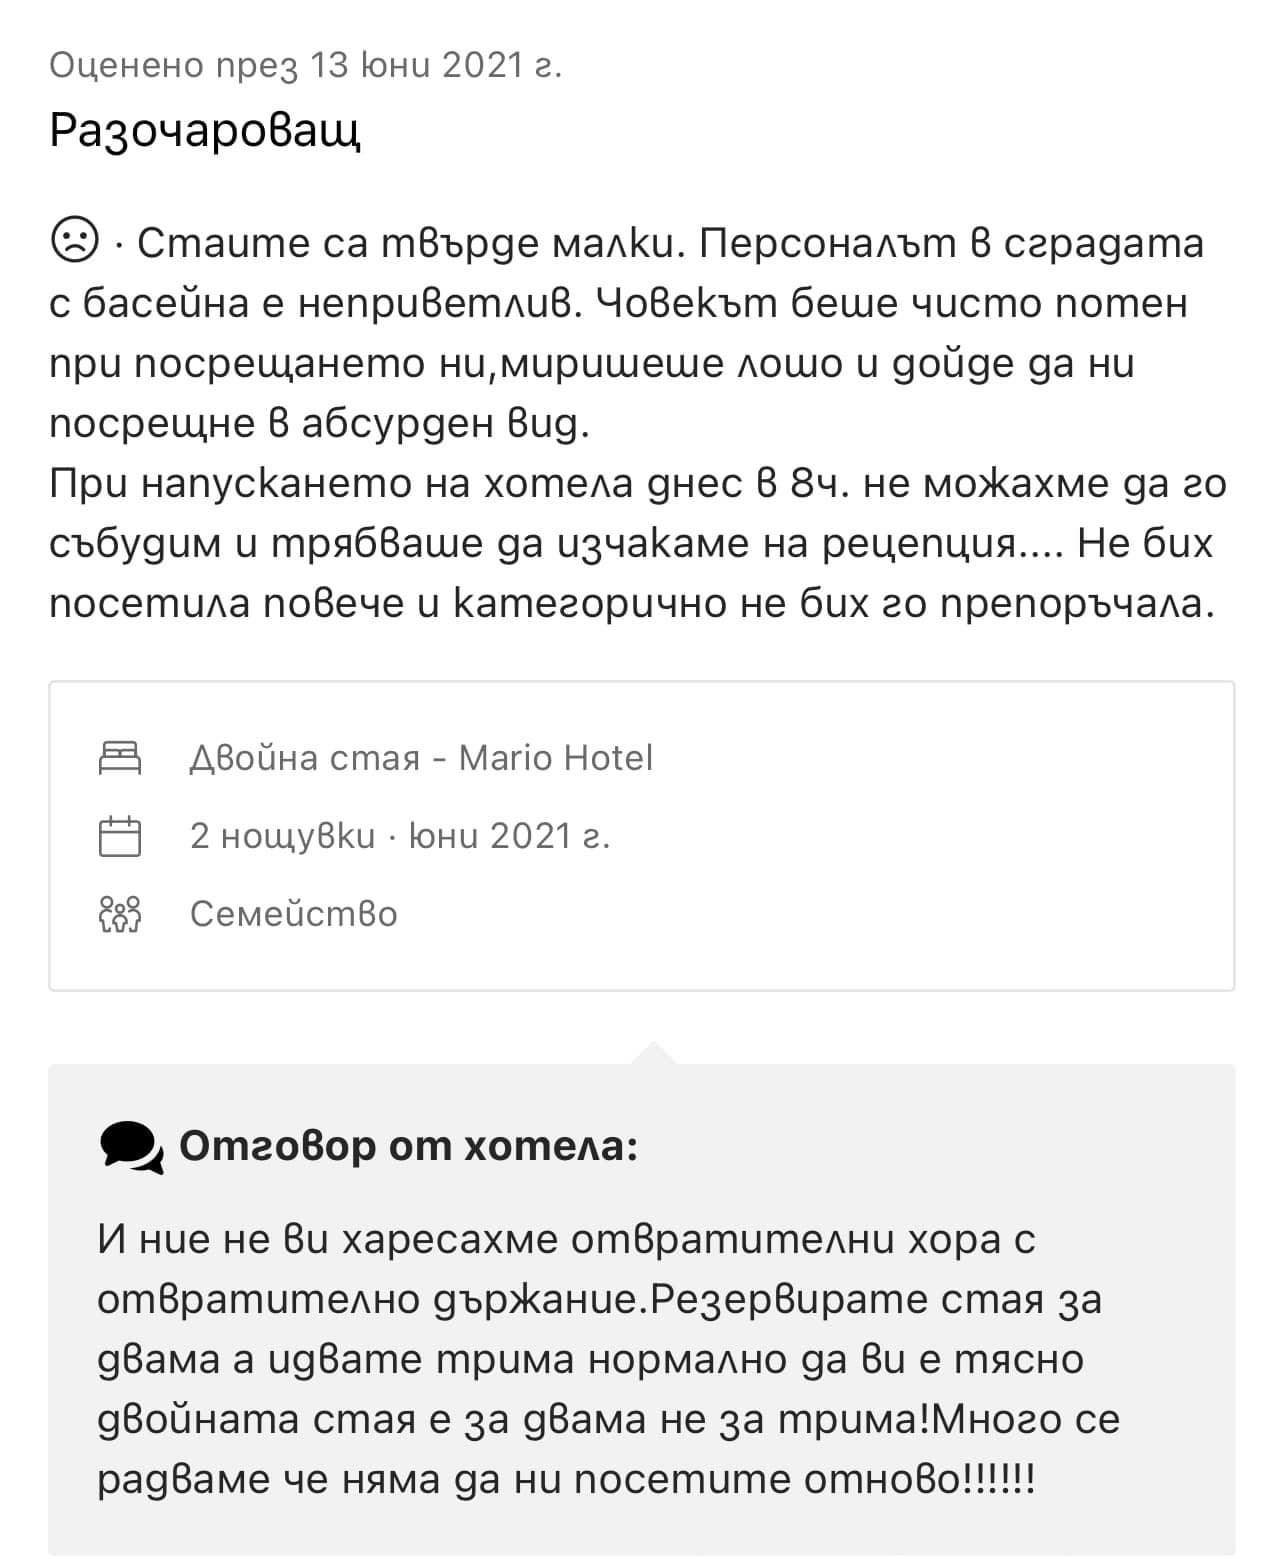Click the reply line 'И ние не ви харесахме'

coord(565,1240)
